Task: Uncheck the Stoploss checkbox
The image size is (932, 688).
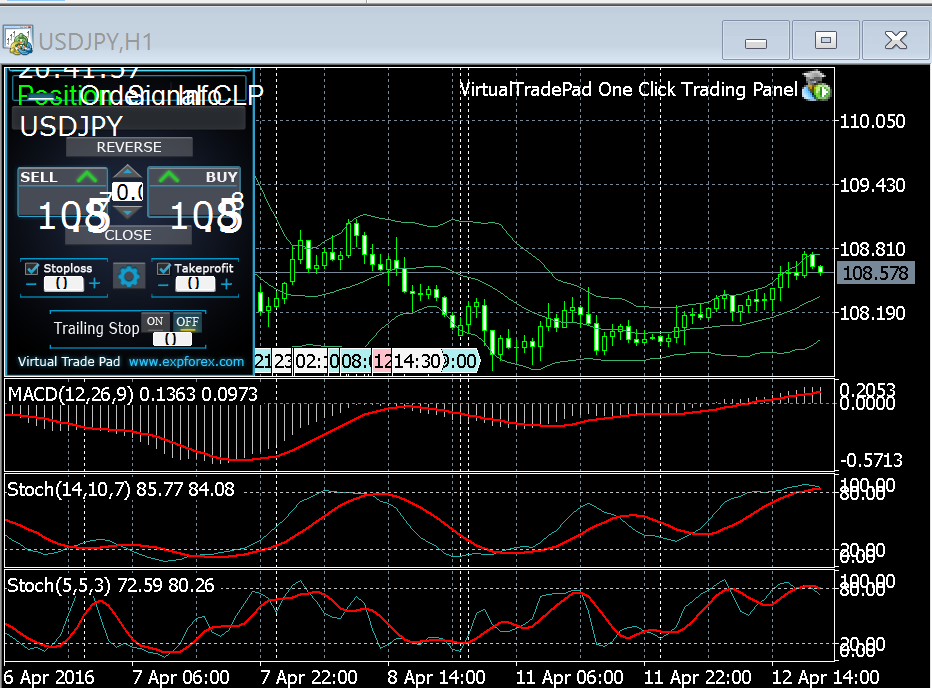Action: tap(32, 268)
